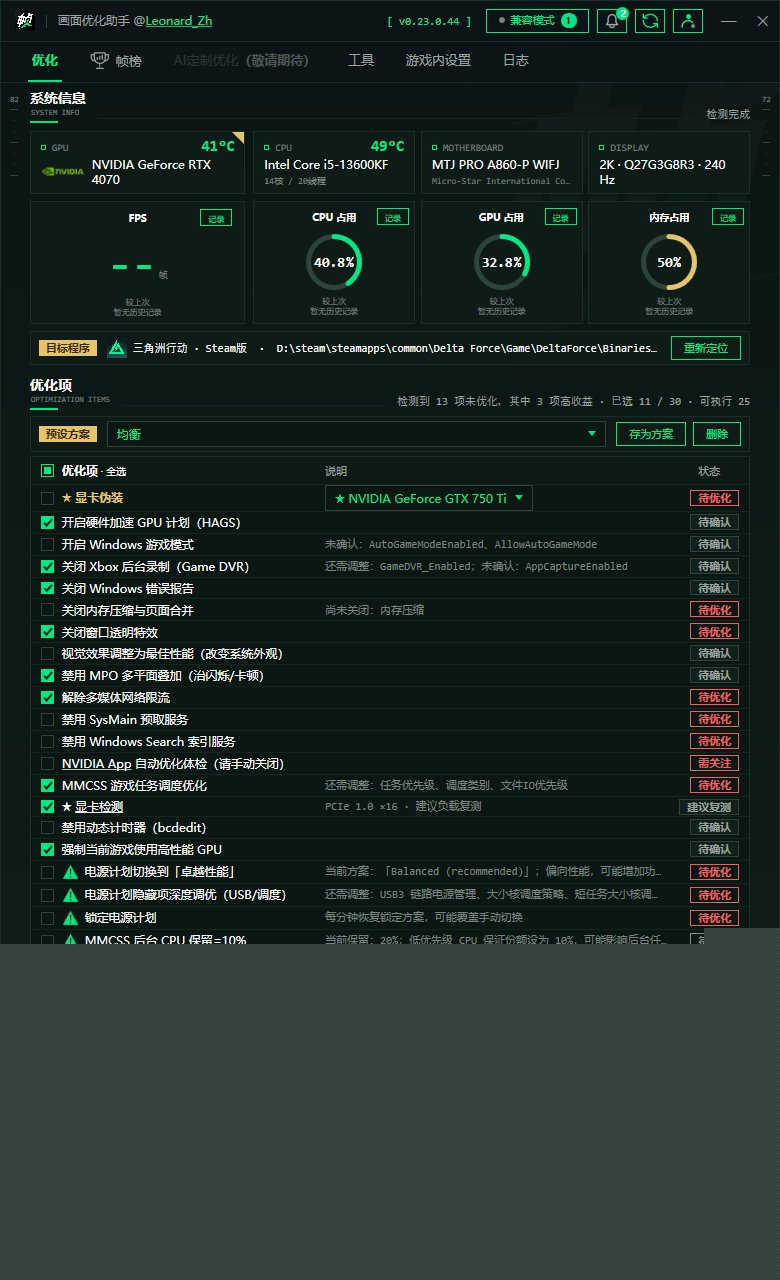Click warning icon for 电源计划切换到「卓越性能」

(x=71, y=872)
